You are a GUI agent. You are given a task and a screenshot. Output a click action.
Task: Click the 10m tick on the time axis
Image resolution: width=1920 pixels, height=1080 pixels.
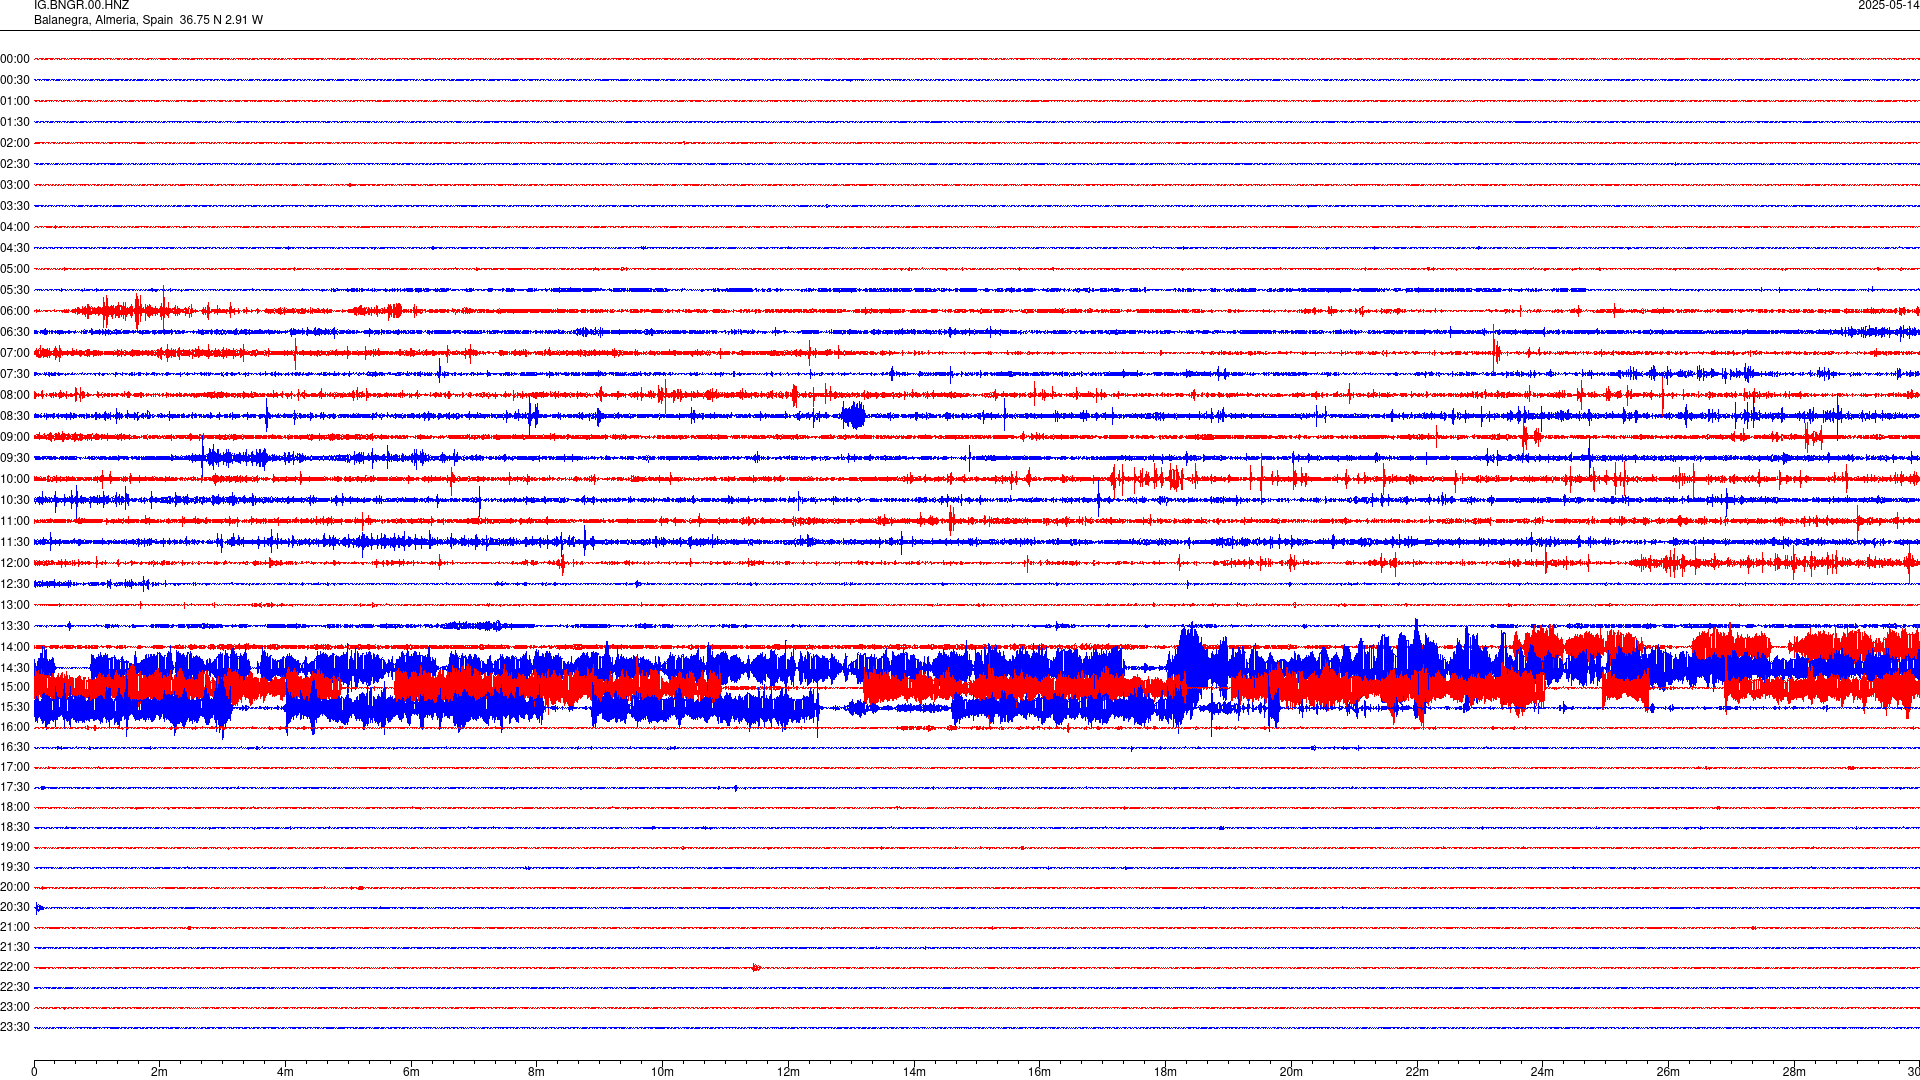pos(662,1072)
